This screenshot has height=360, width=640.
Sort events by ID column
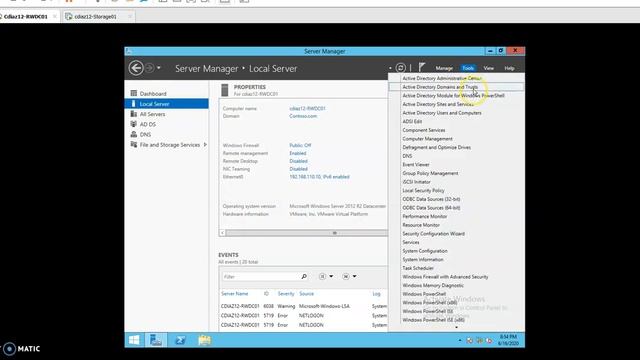(x=266, y=293)
